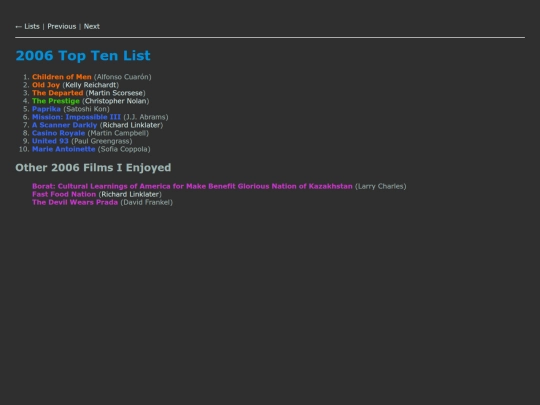Open The Prestige film link
This screenshot has height=405, width=540.
(56, 101)
